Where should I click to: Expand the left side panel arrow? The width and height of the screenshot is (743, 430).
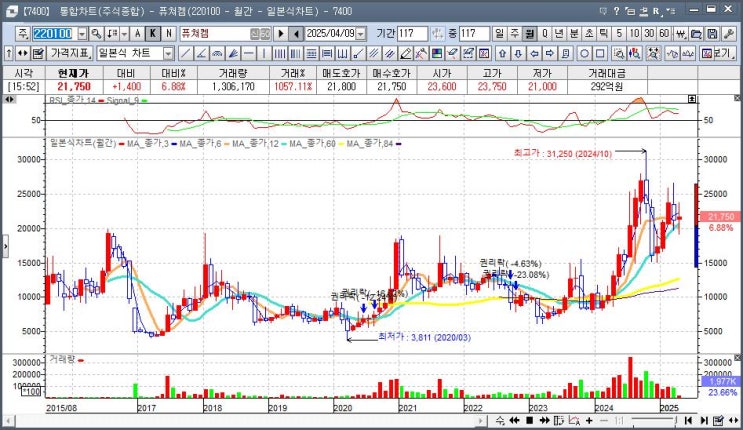[5, 246]
